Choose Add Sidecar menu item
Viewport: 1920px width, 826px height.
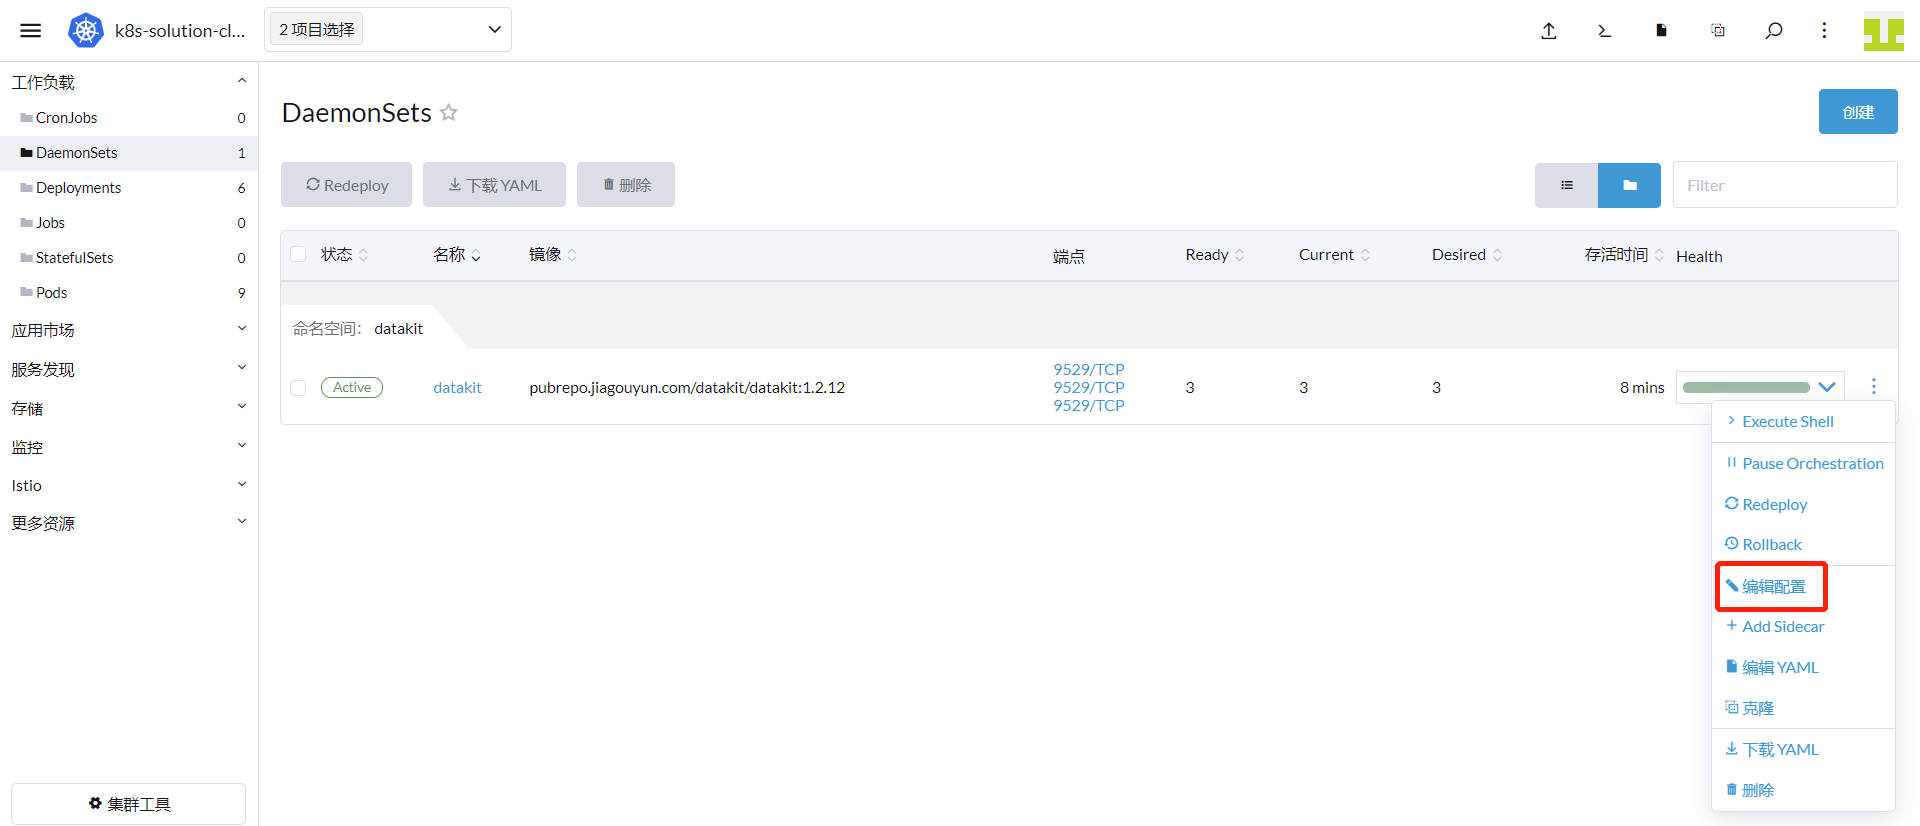1803,626
